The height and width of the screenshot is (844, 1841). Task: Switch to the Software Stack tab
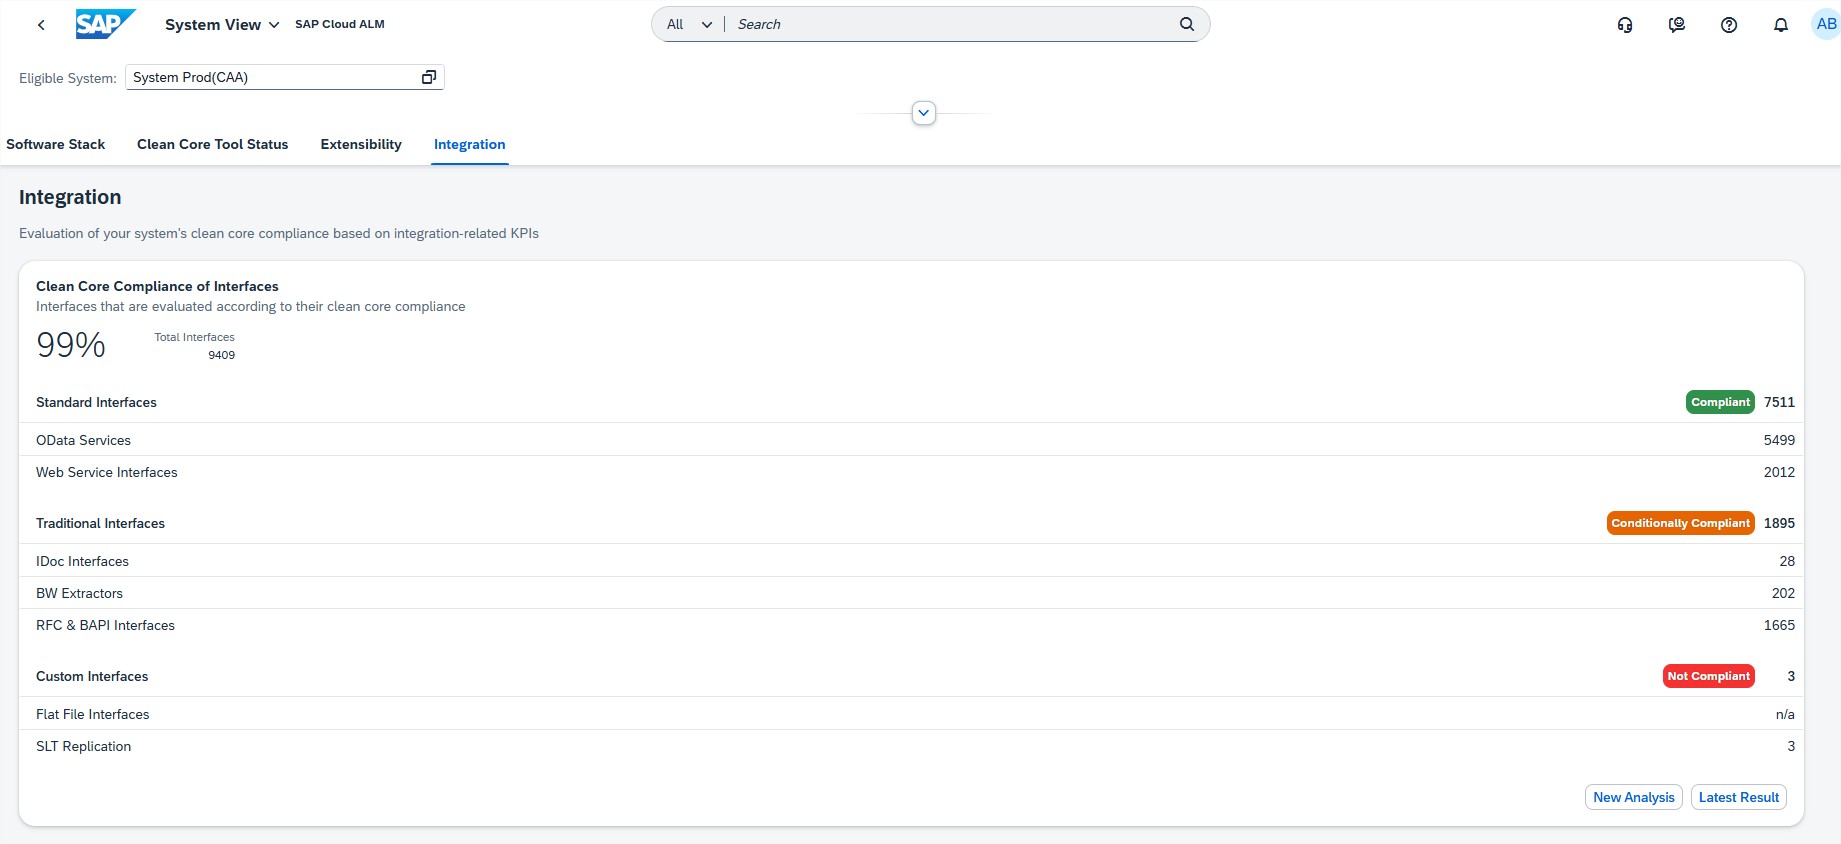[x=56, y=144]
